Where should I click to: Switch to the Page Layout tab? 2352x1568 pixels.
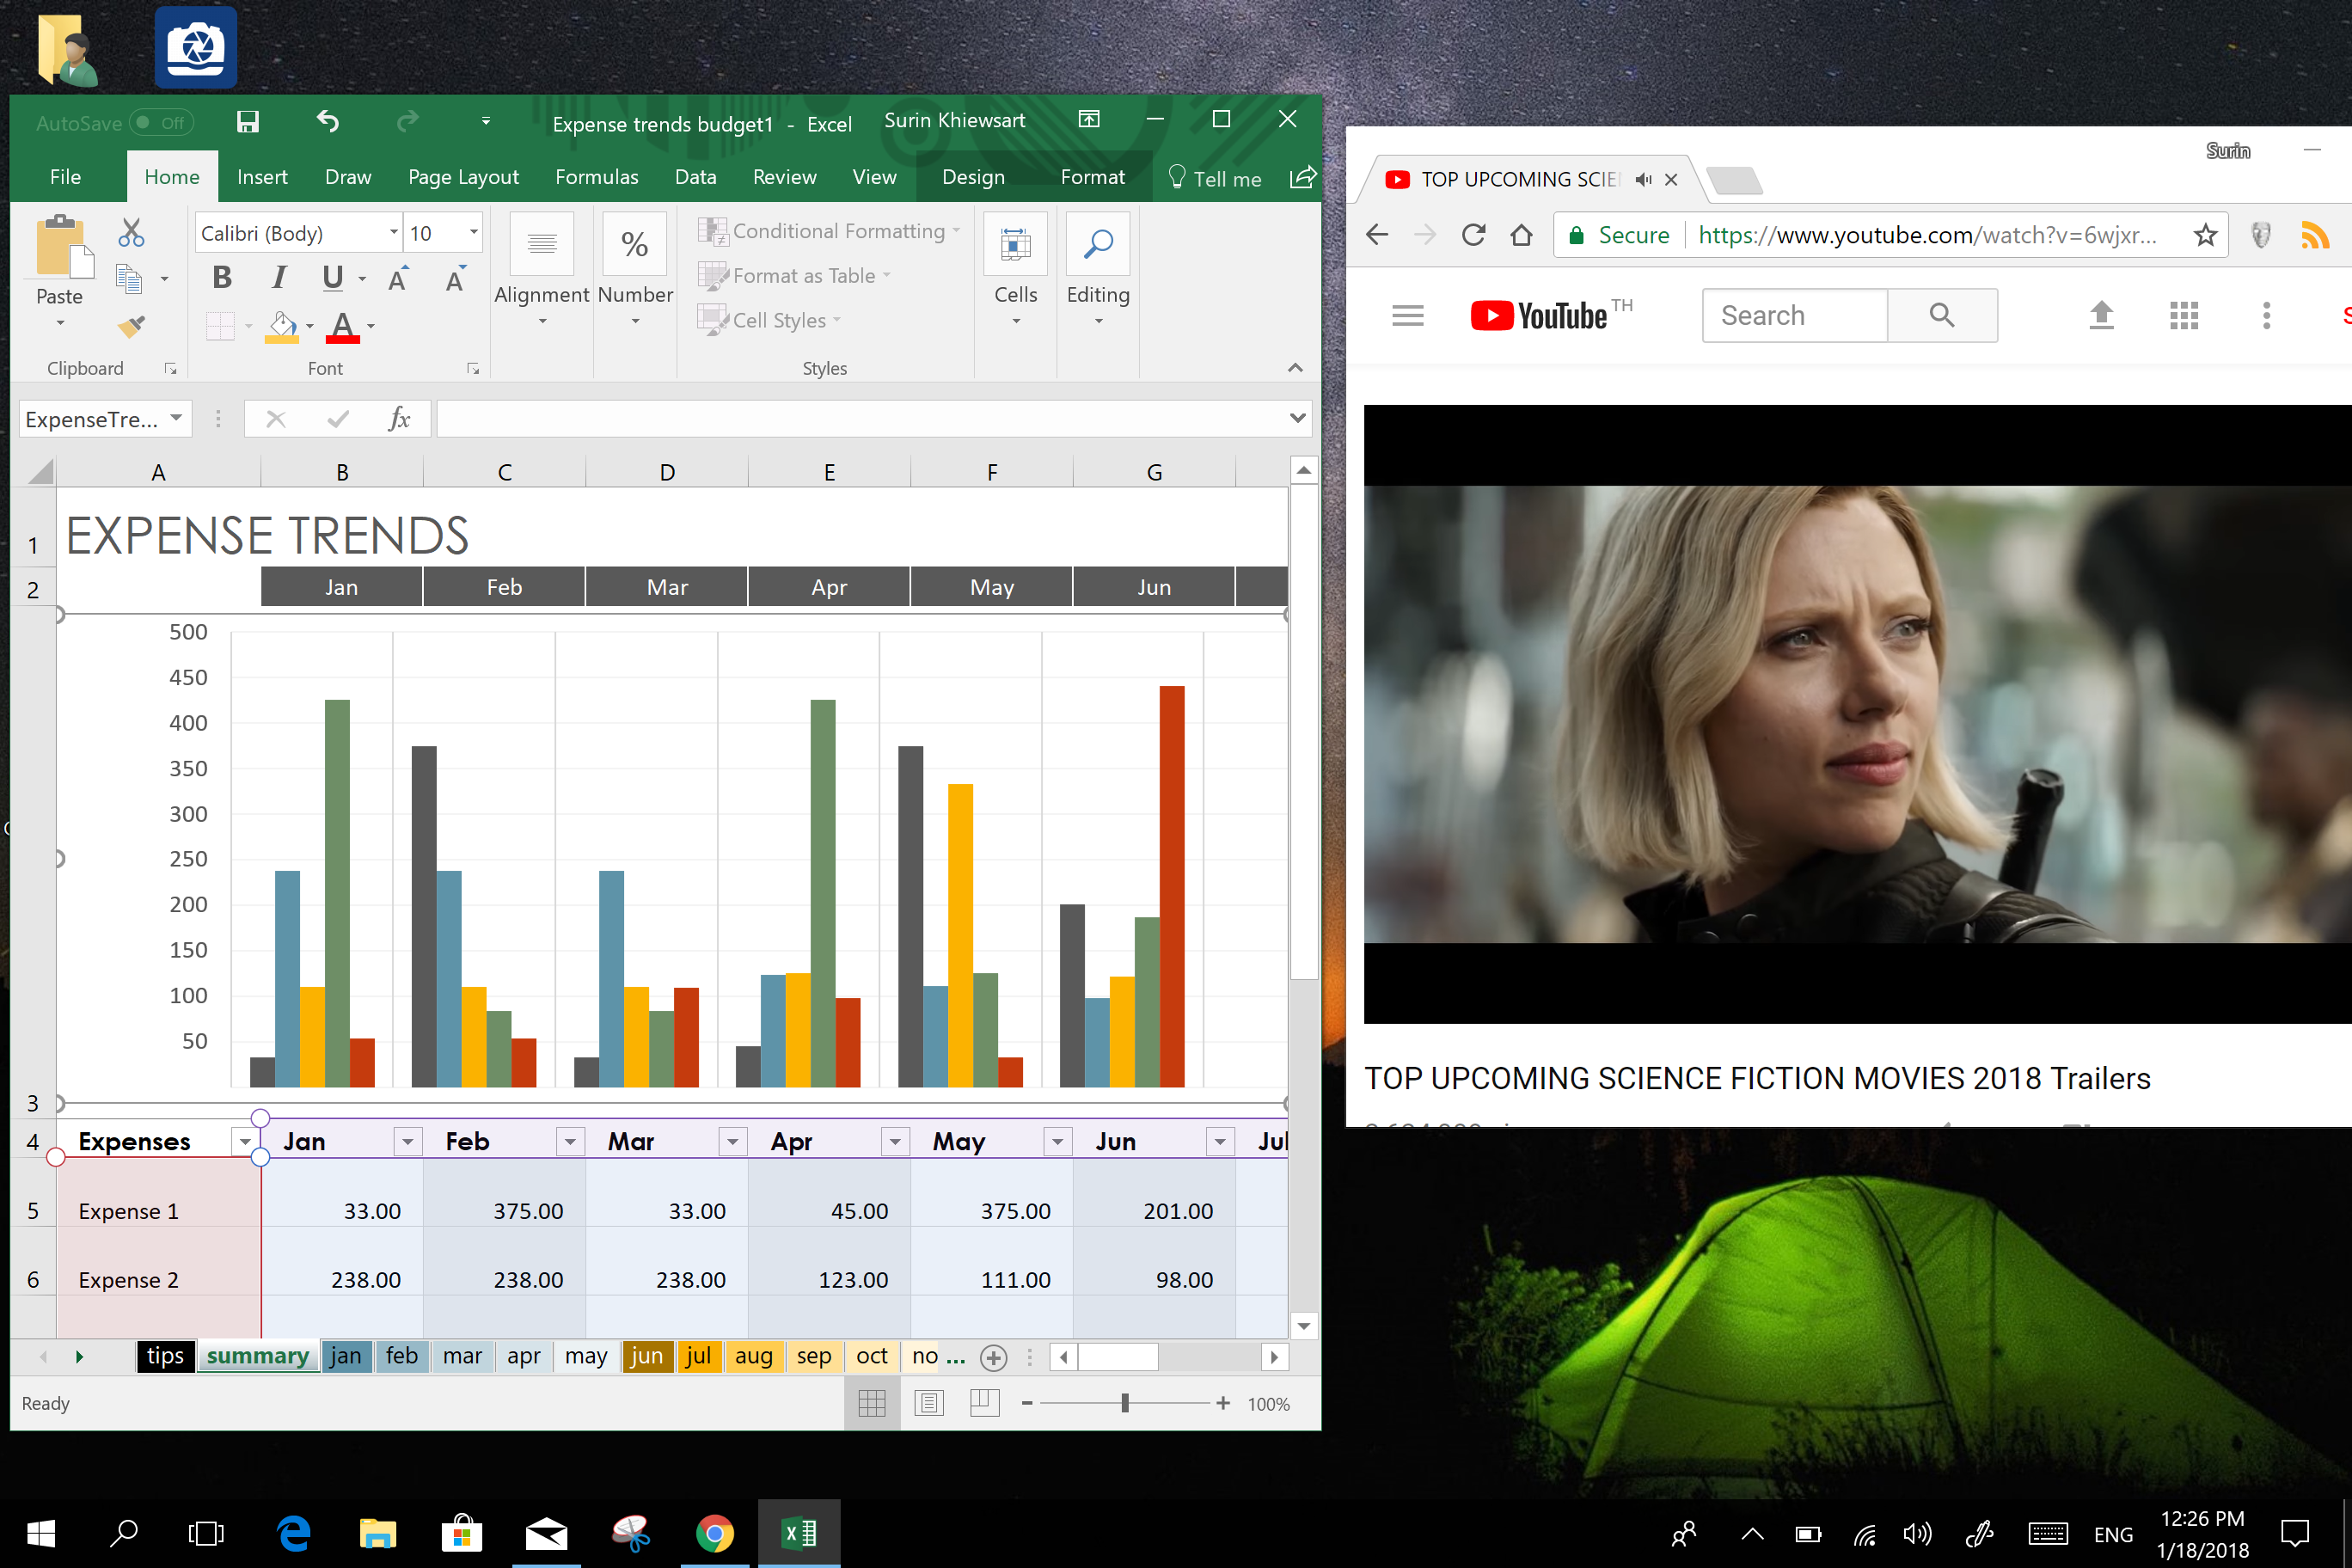463,177
